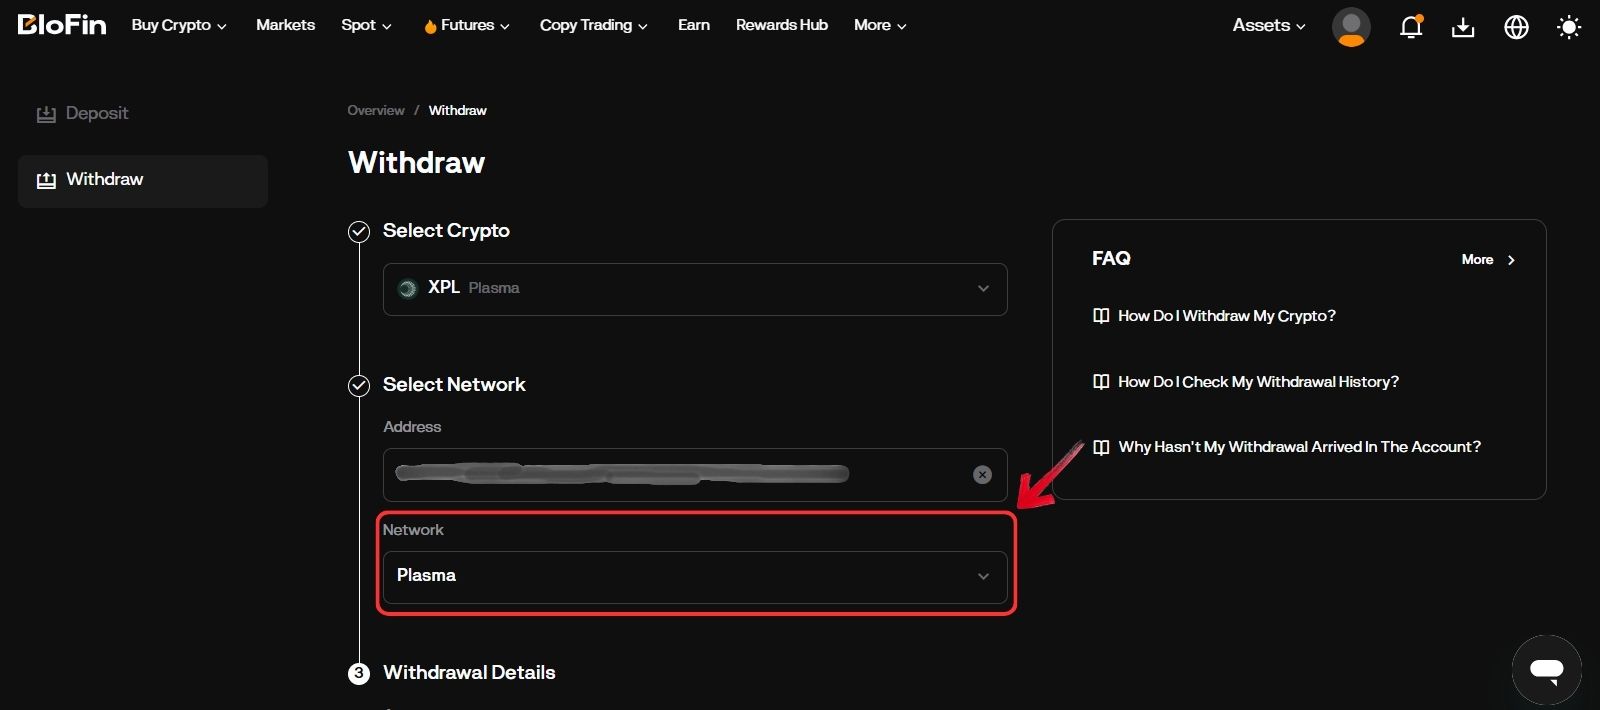Screen dimensions: 1600x710
Task: Open 'How Do I Withdraw My Crypto?' FAQ
Action: (1226, 316)
